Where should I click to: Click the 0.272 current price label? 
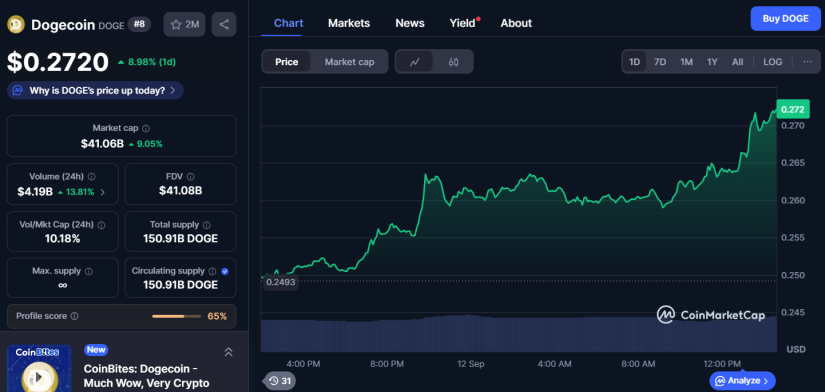point(792,110)
